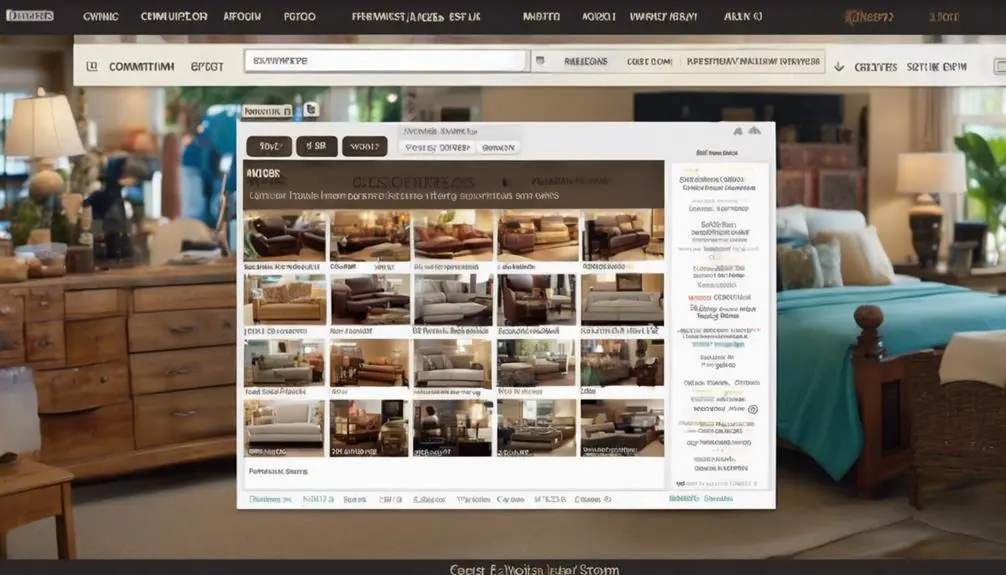The height and width of the screenshot is (575, 1006).
Task: Open the first sofa thumbnail in top row
Action: point(285,234)
